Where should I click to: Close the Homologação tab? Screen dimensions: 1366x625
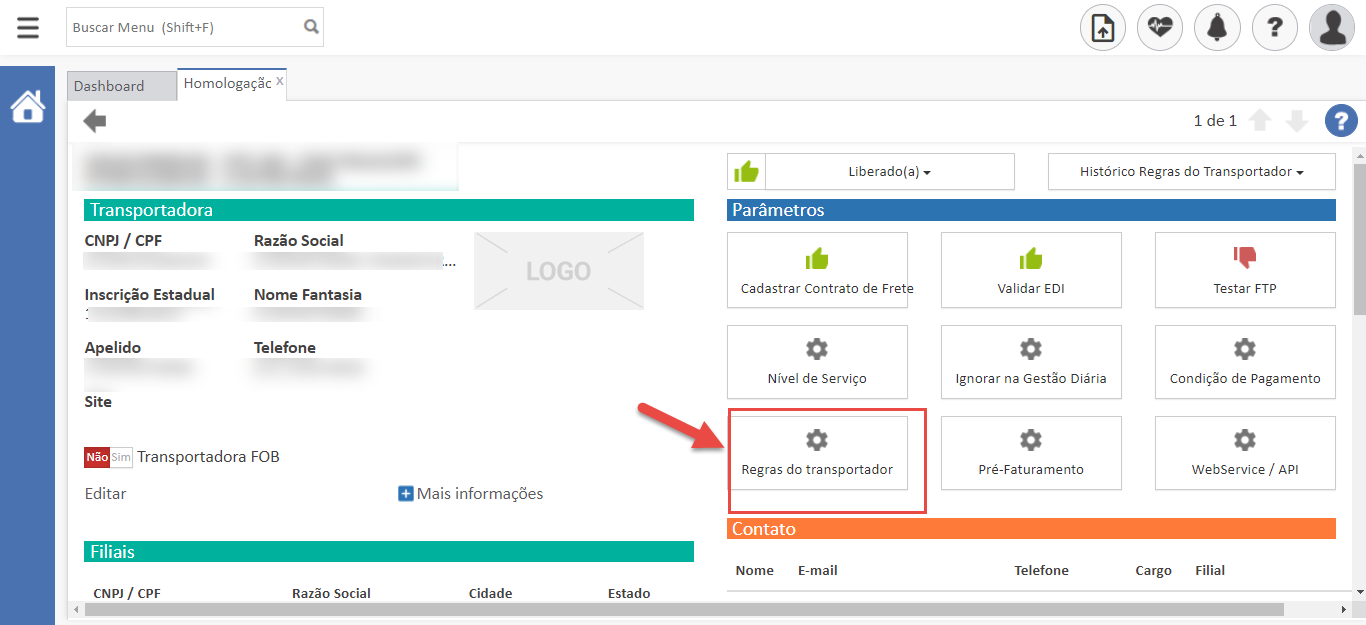pyautogui.click(x=280, y=81)
